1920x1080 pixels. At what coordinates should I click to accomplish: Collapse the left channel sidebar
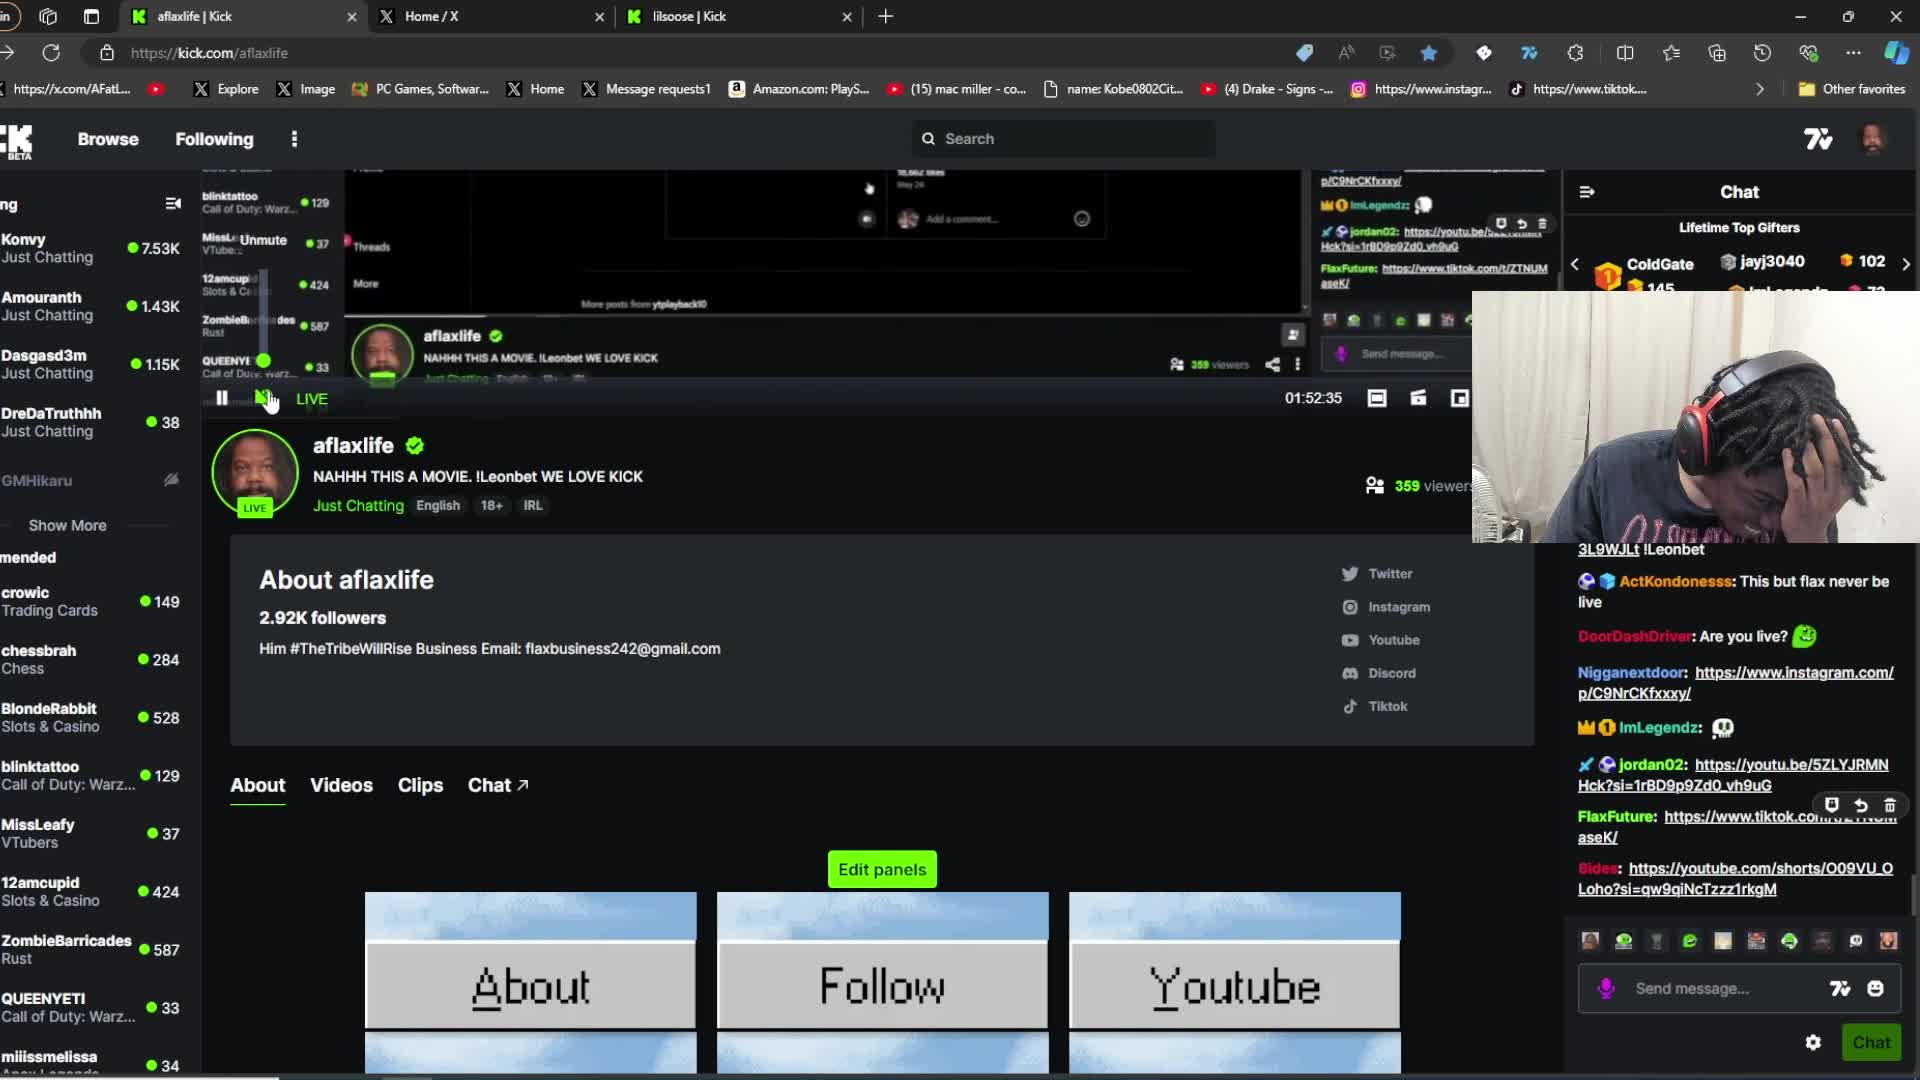pos(173,204)
